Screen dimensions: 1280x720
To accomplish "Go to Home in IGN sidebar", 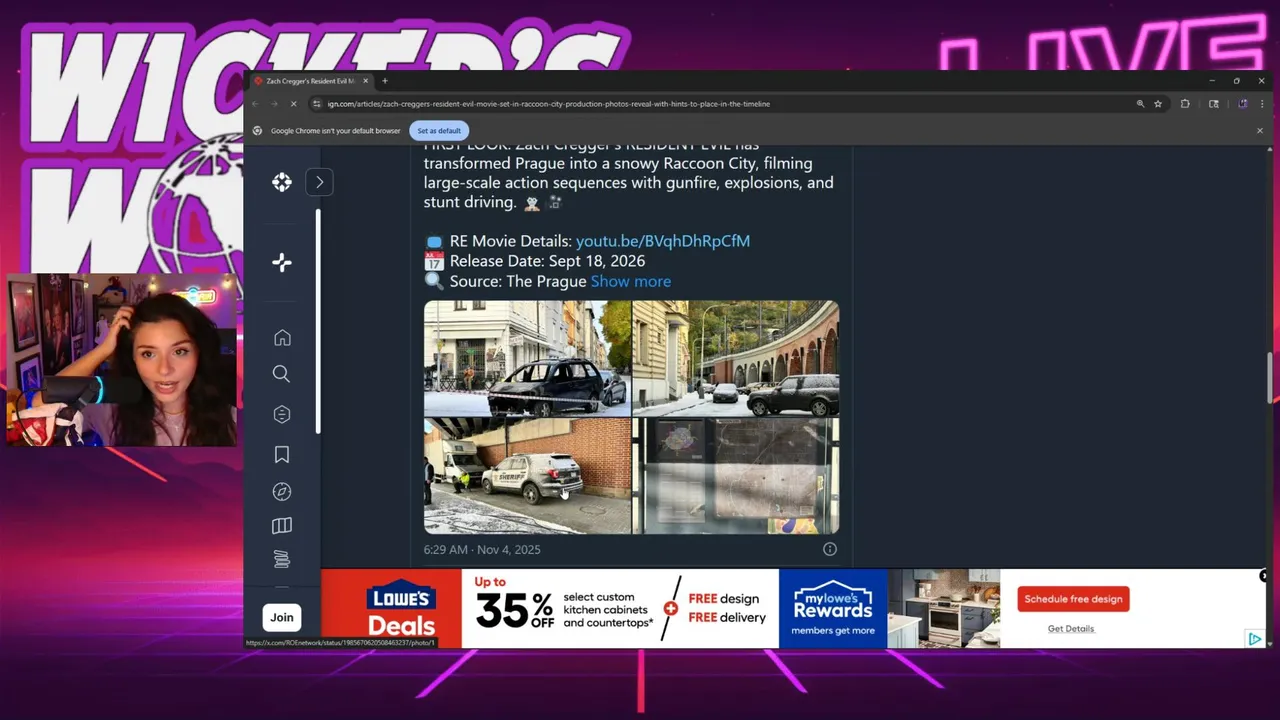I will coord(282,338).
